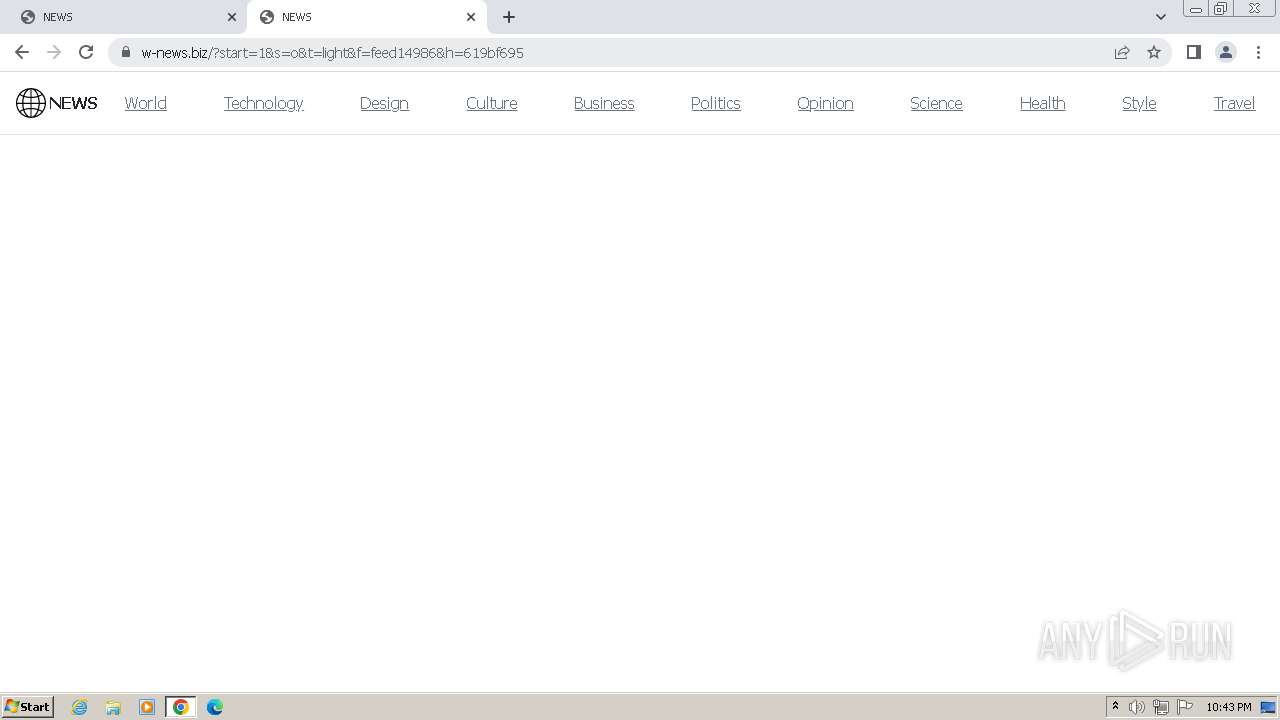Open Action Center flag icon

[1185, 707]
